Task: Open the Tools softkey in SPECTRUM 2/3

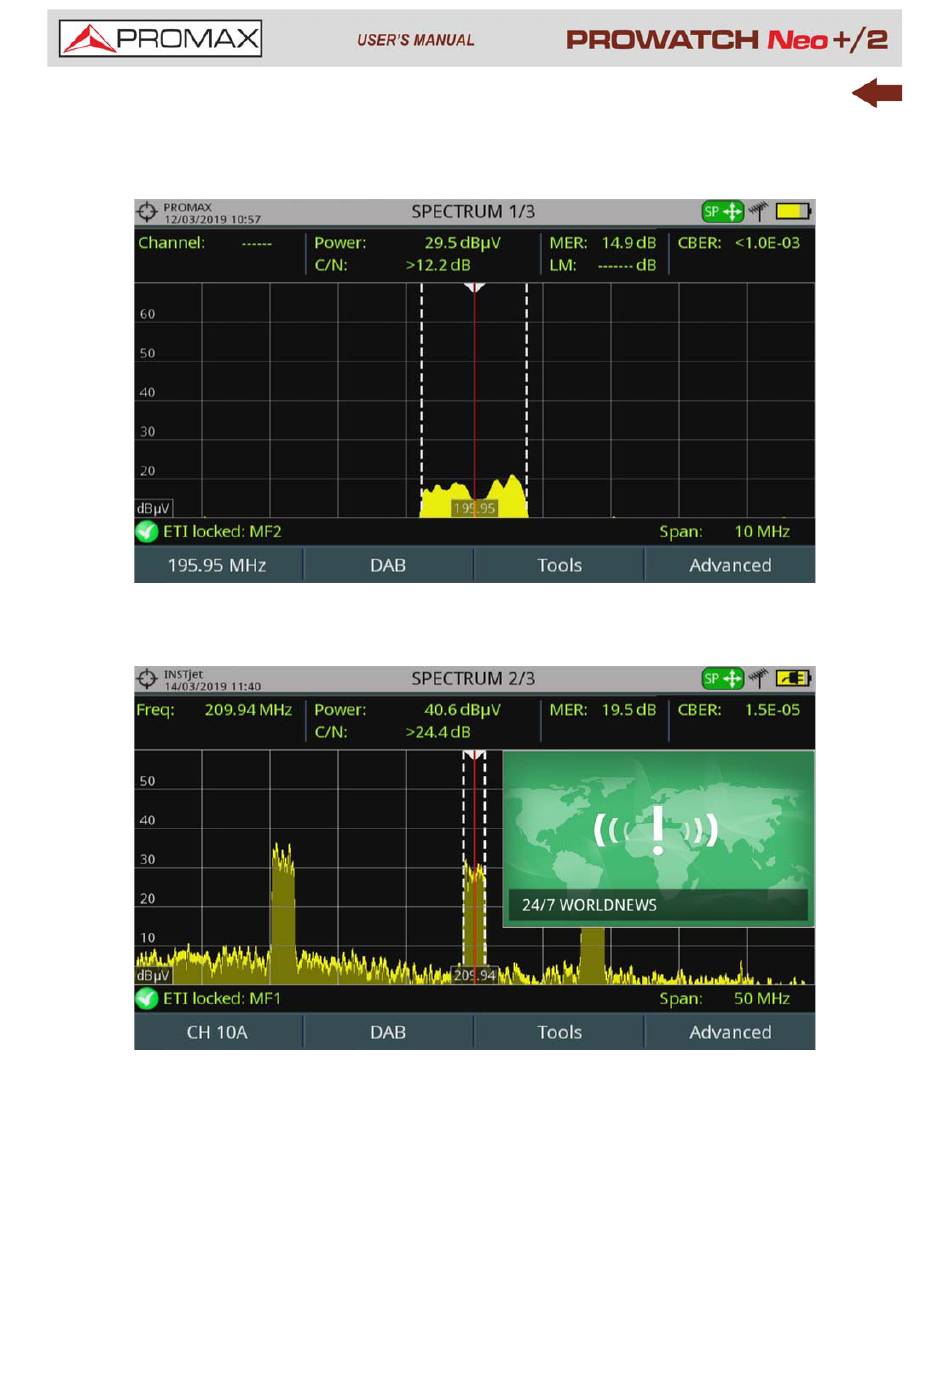Action: [x=559, y=1032]
